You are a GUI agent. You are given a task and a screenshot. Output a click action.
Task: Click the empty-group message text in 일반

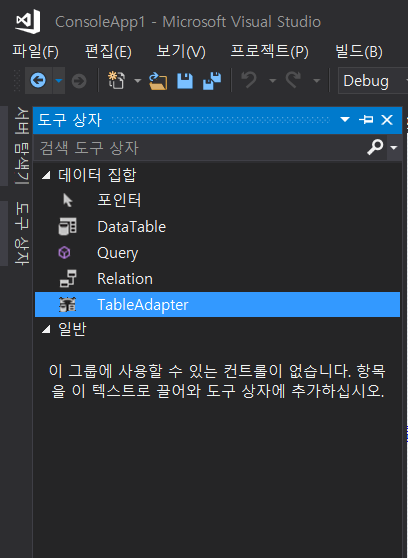[x=218, y=381]
